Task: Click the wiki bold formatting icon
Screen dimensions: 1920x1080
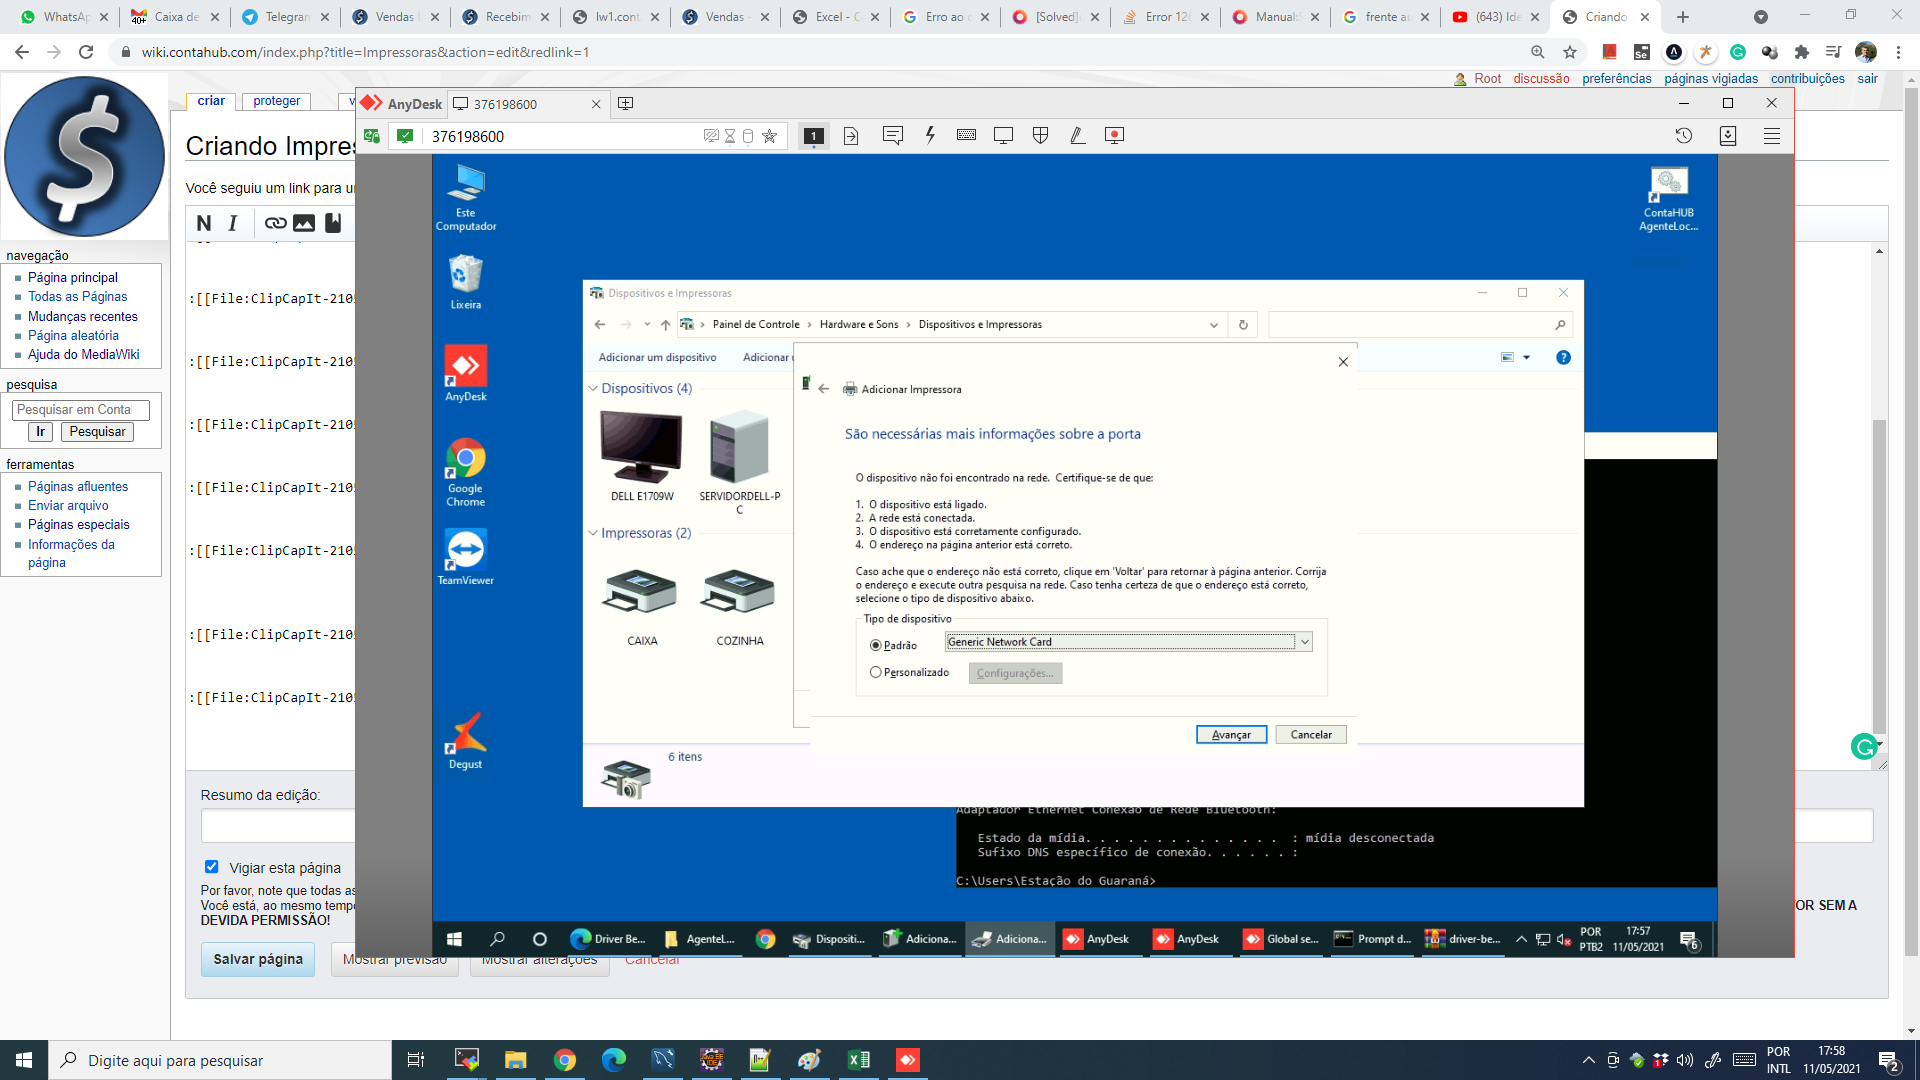Action: click(204, 223)
